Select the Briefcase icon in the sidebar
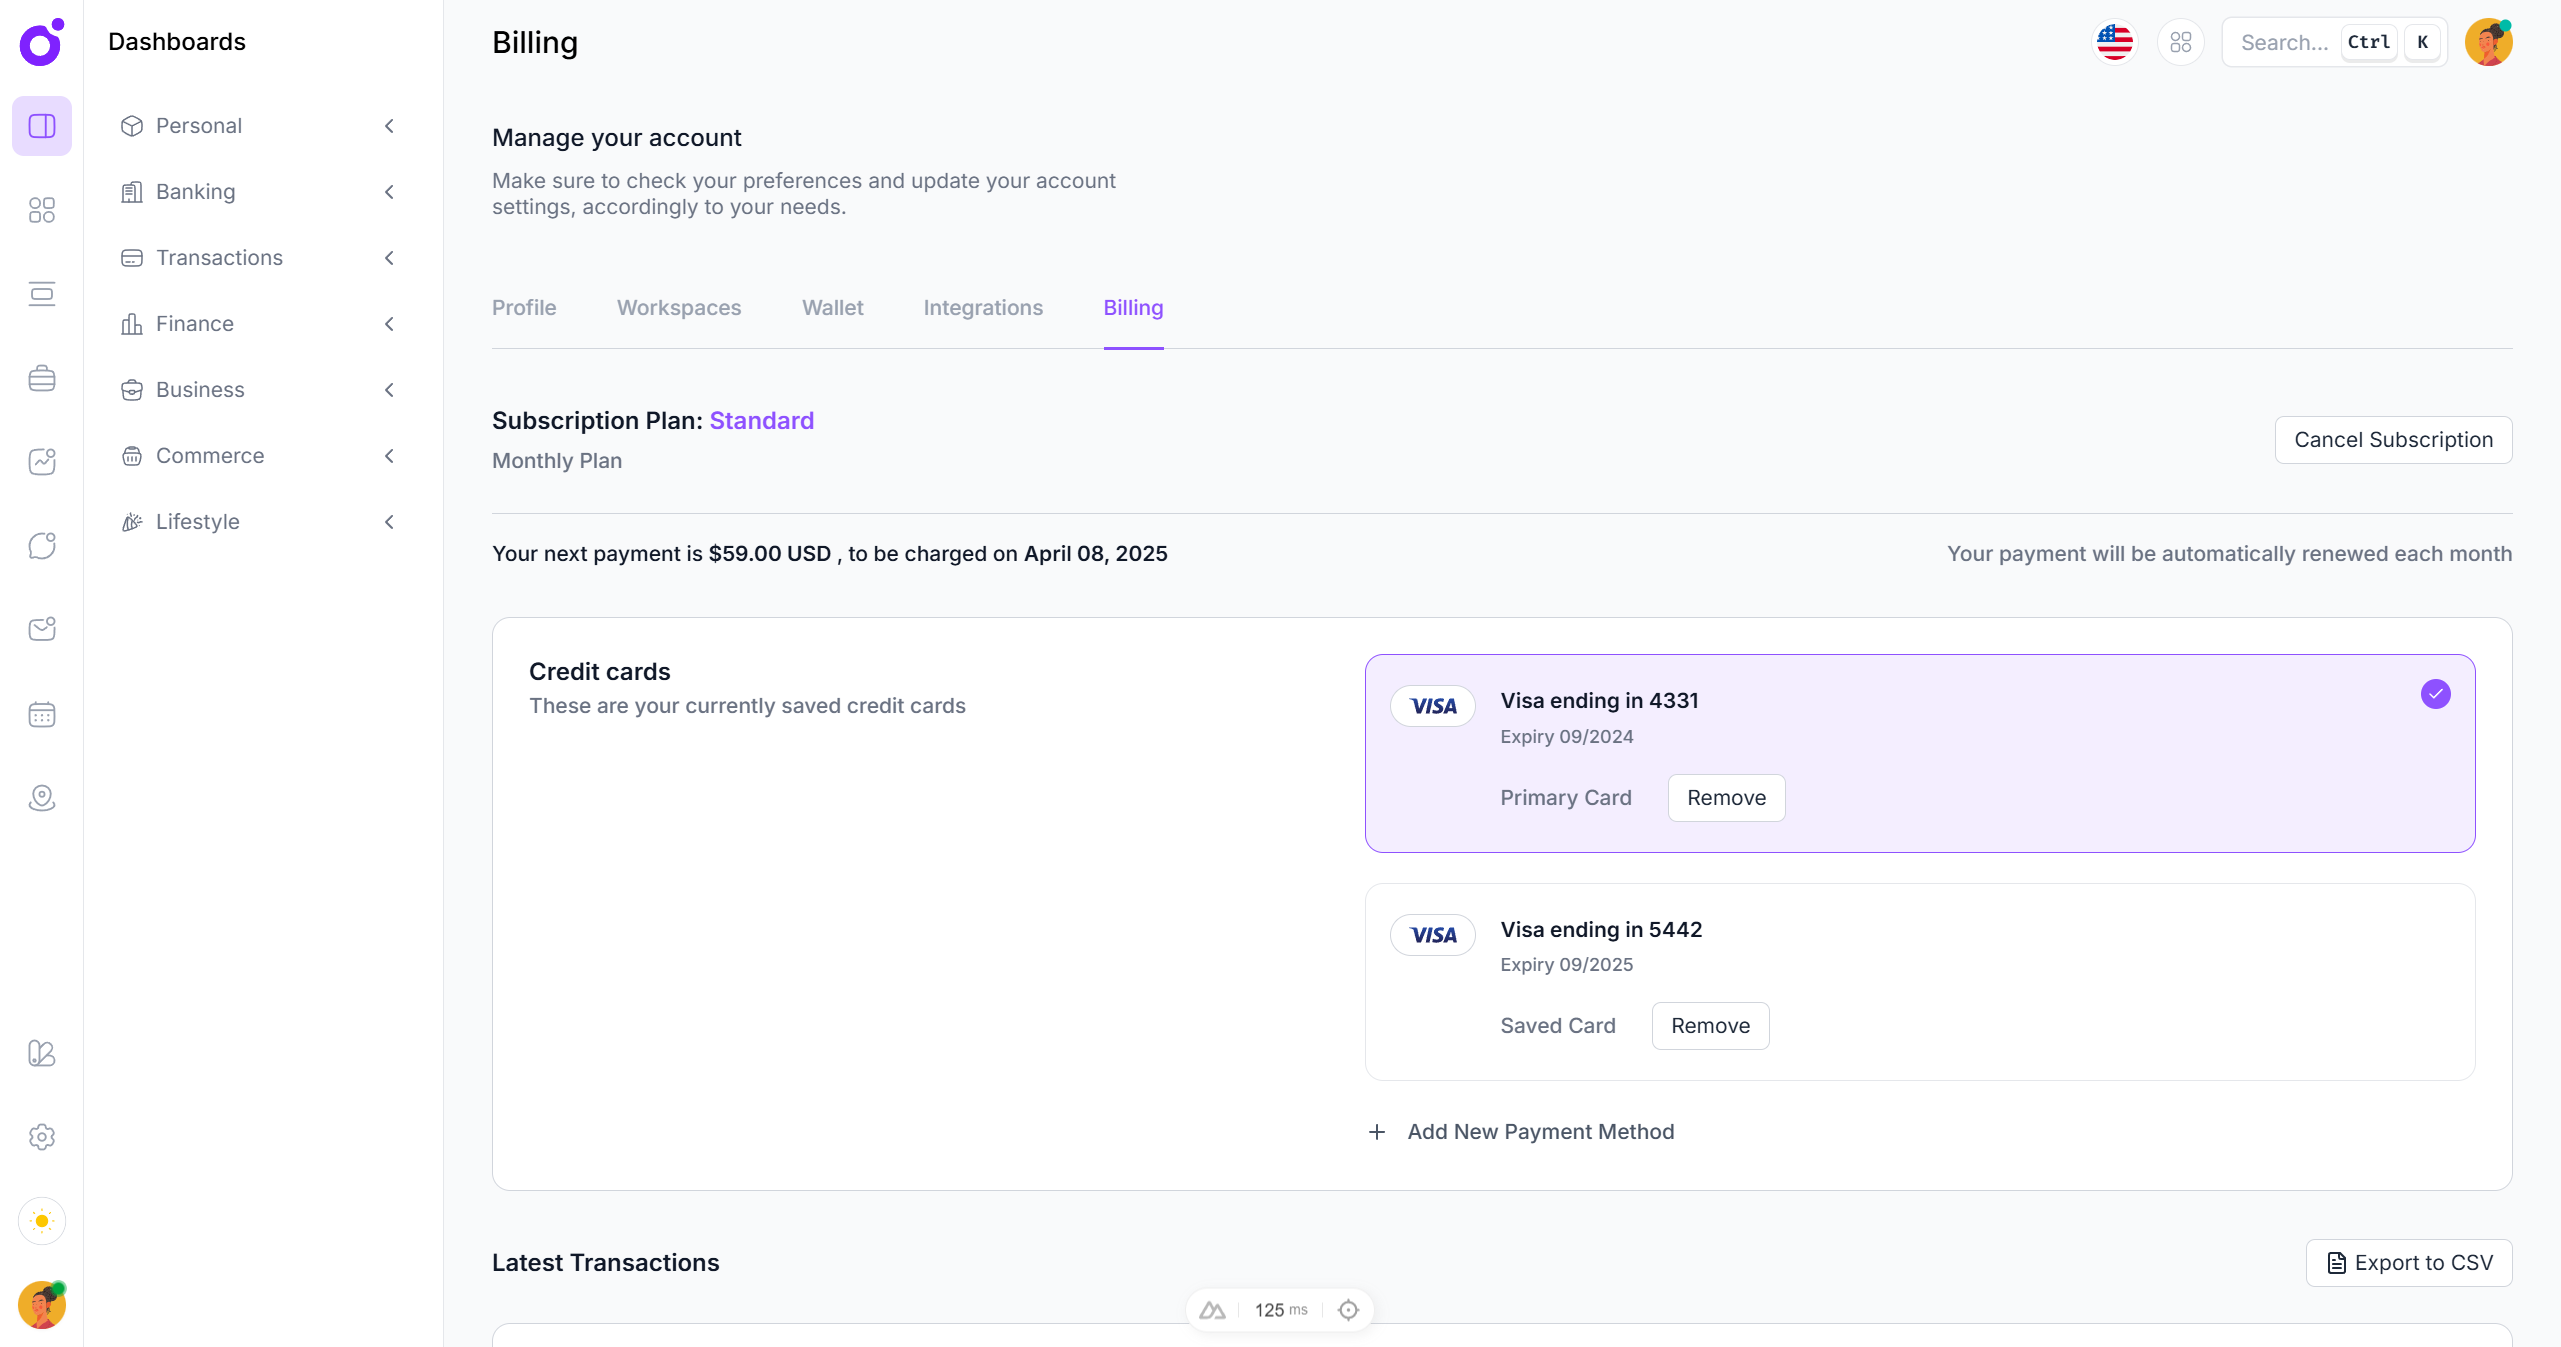2561x1347 pixels. tap(42, 378)
